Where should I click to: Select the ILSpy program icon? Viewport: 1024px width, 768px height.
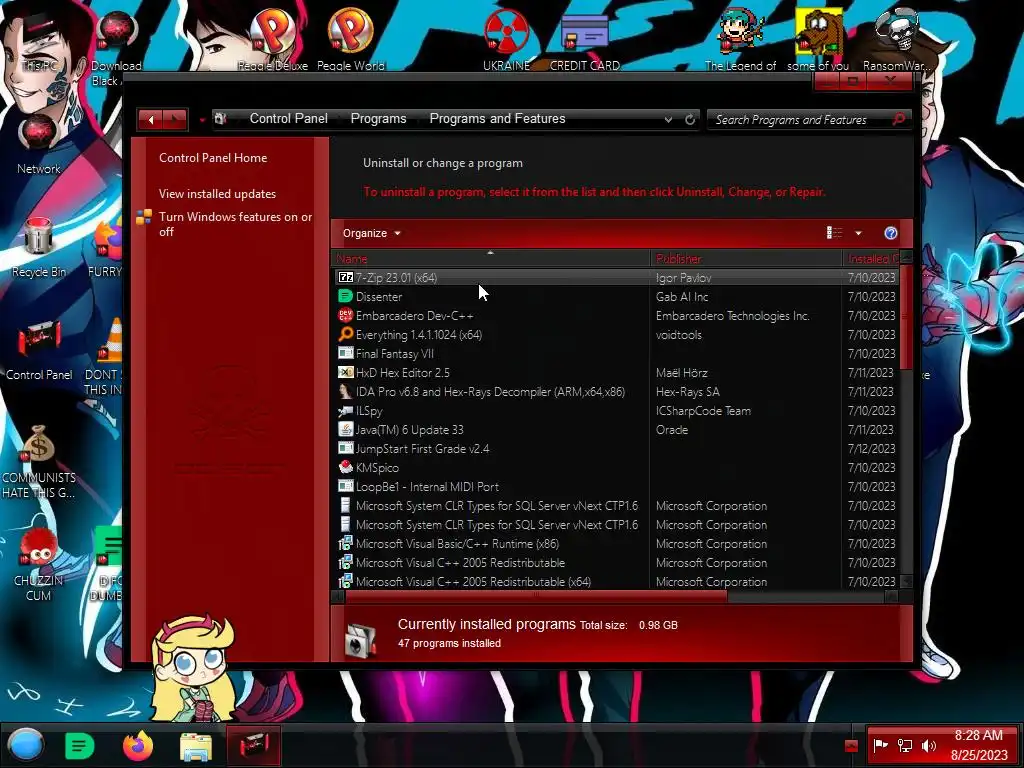click(345, 411)
